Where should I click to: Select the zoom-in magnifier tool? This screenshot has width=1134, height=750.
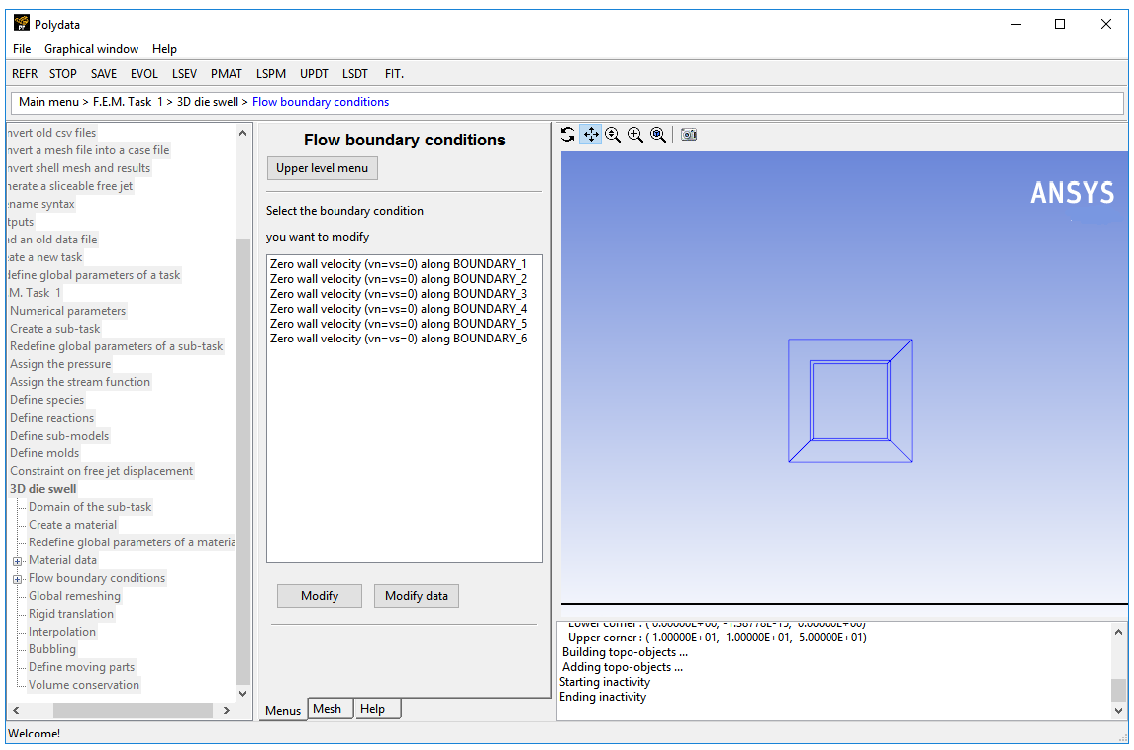pos(636,135)
